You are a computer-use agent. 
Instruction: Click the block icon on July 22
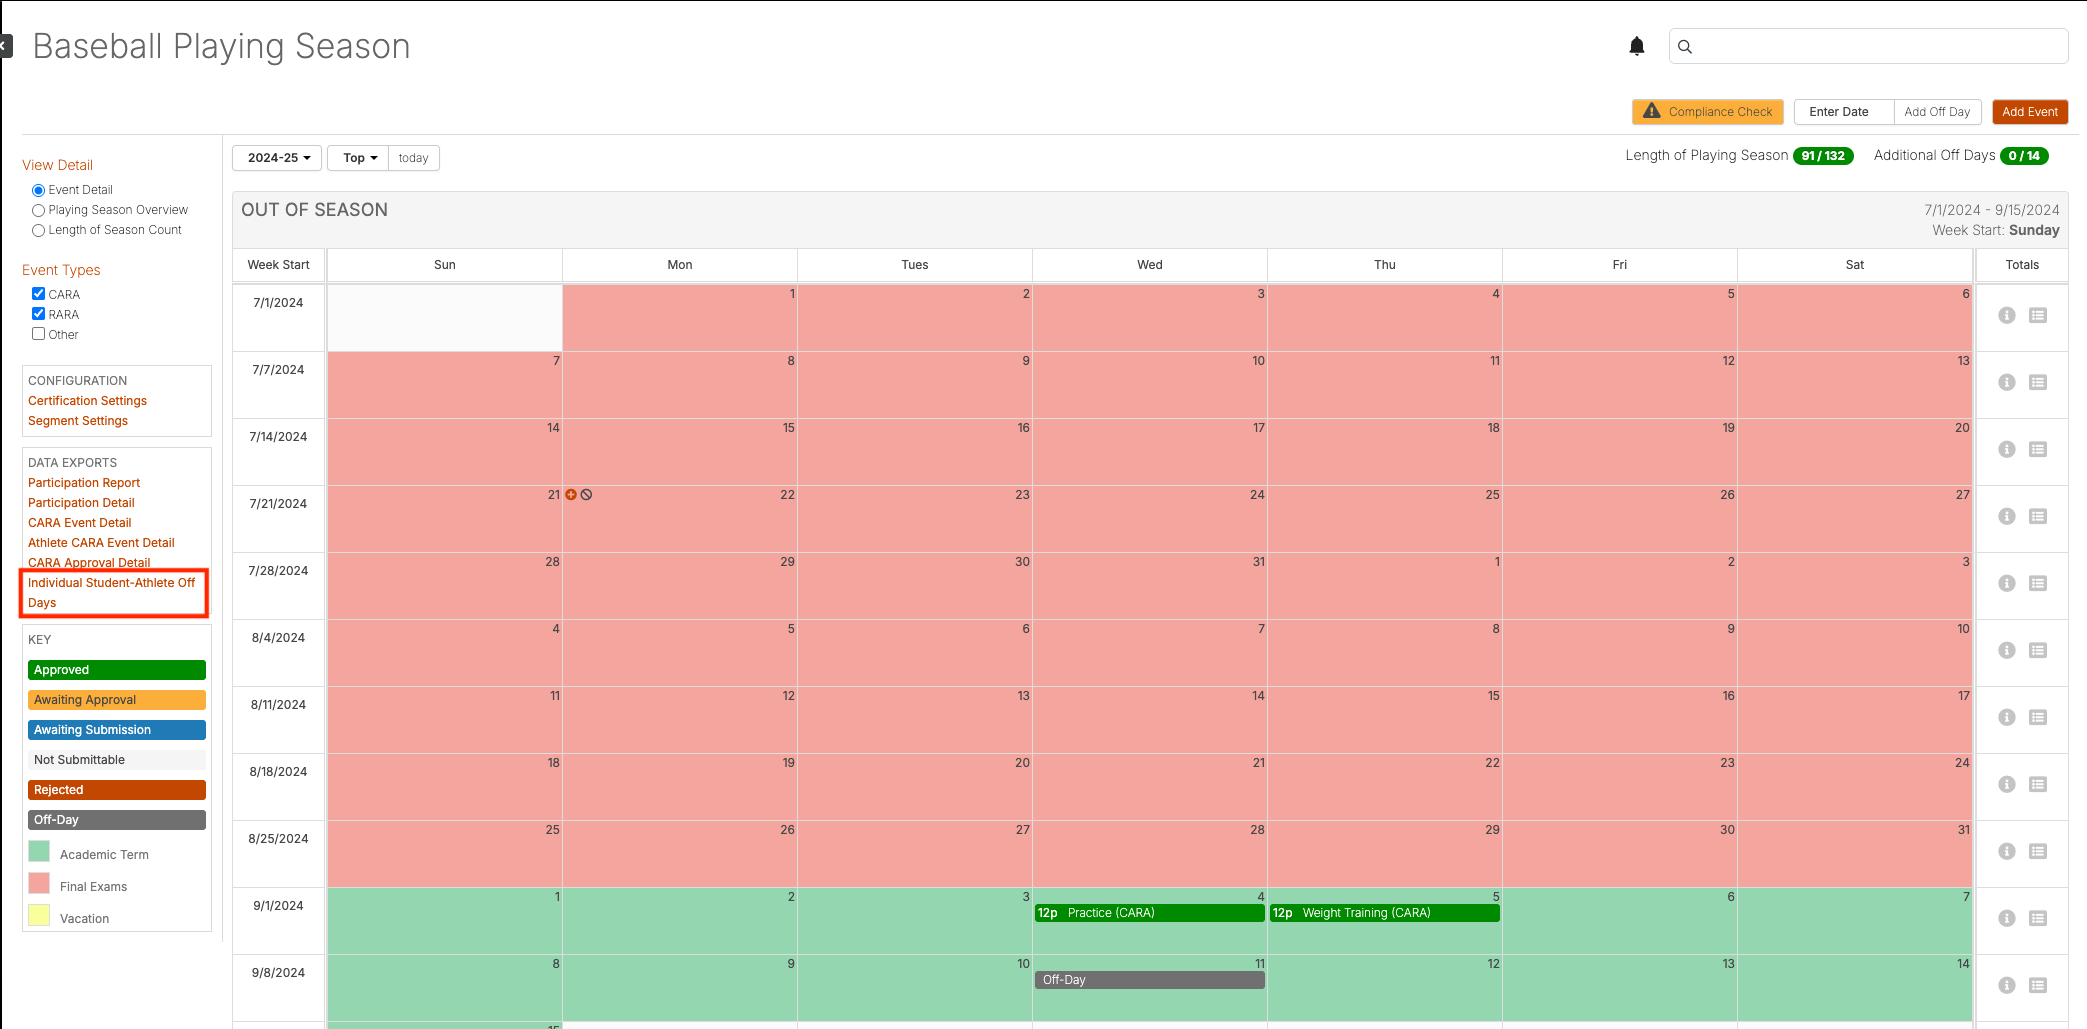point(586,494)
